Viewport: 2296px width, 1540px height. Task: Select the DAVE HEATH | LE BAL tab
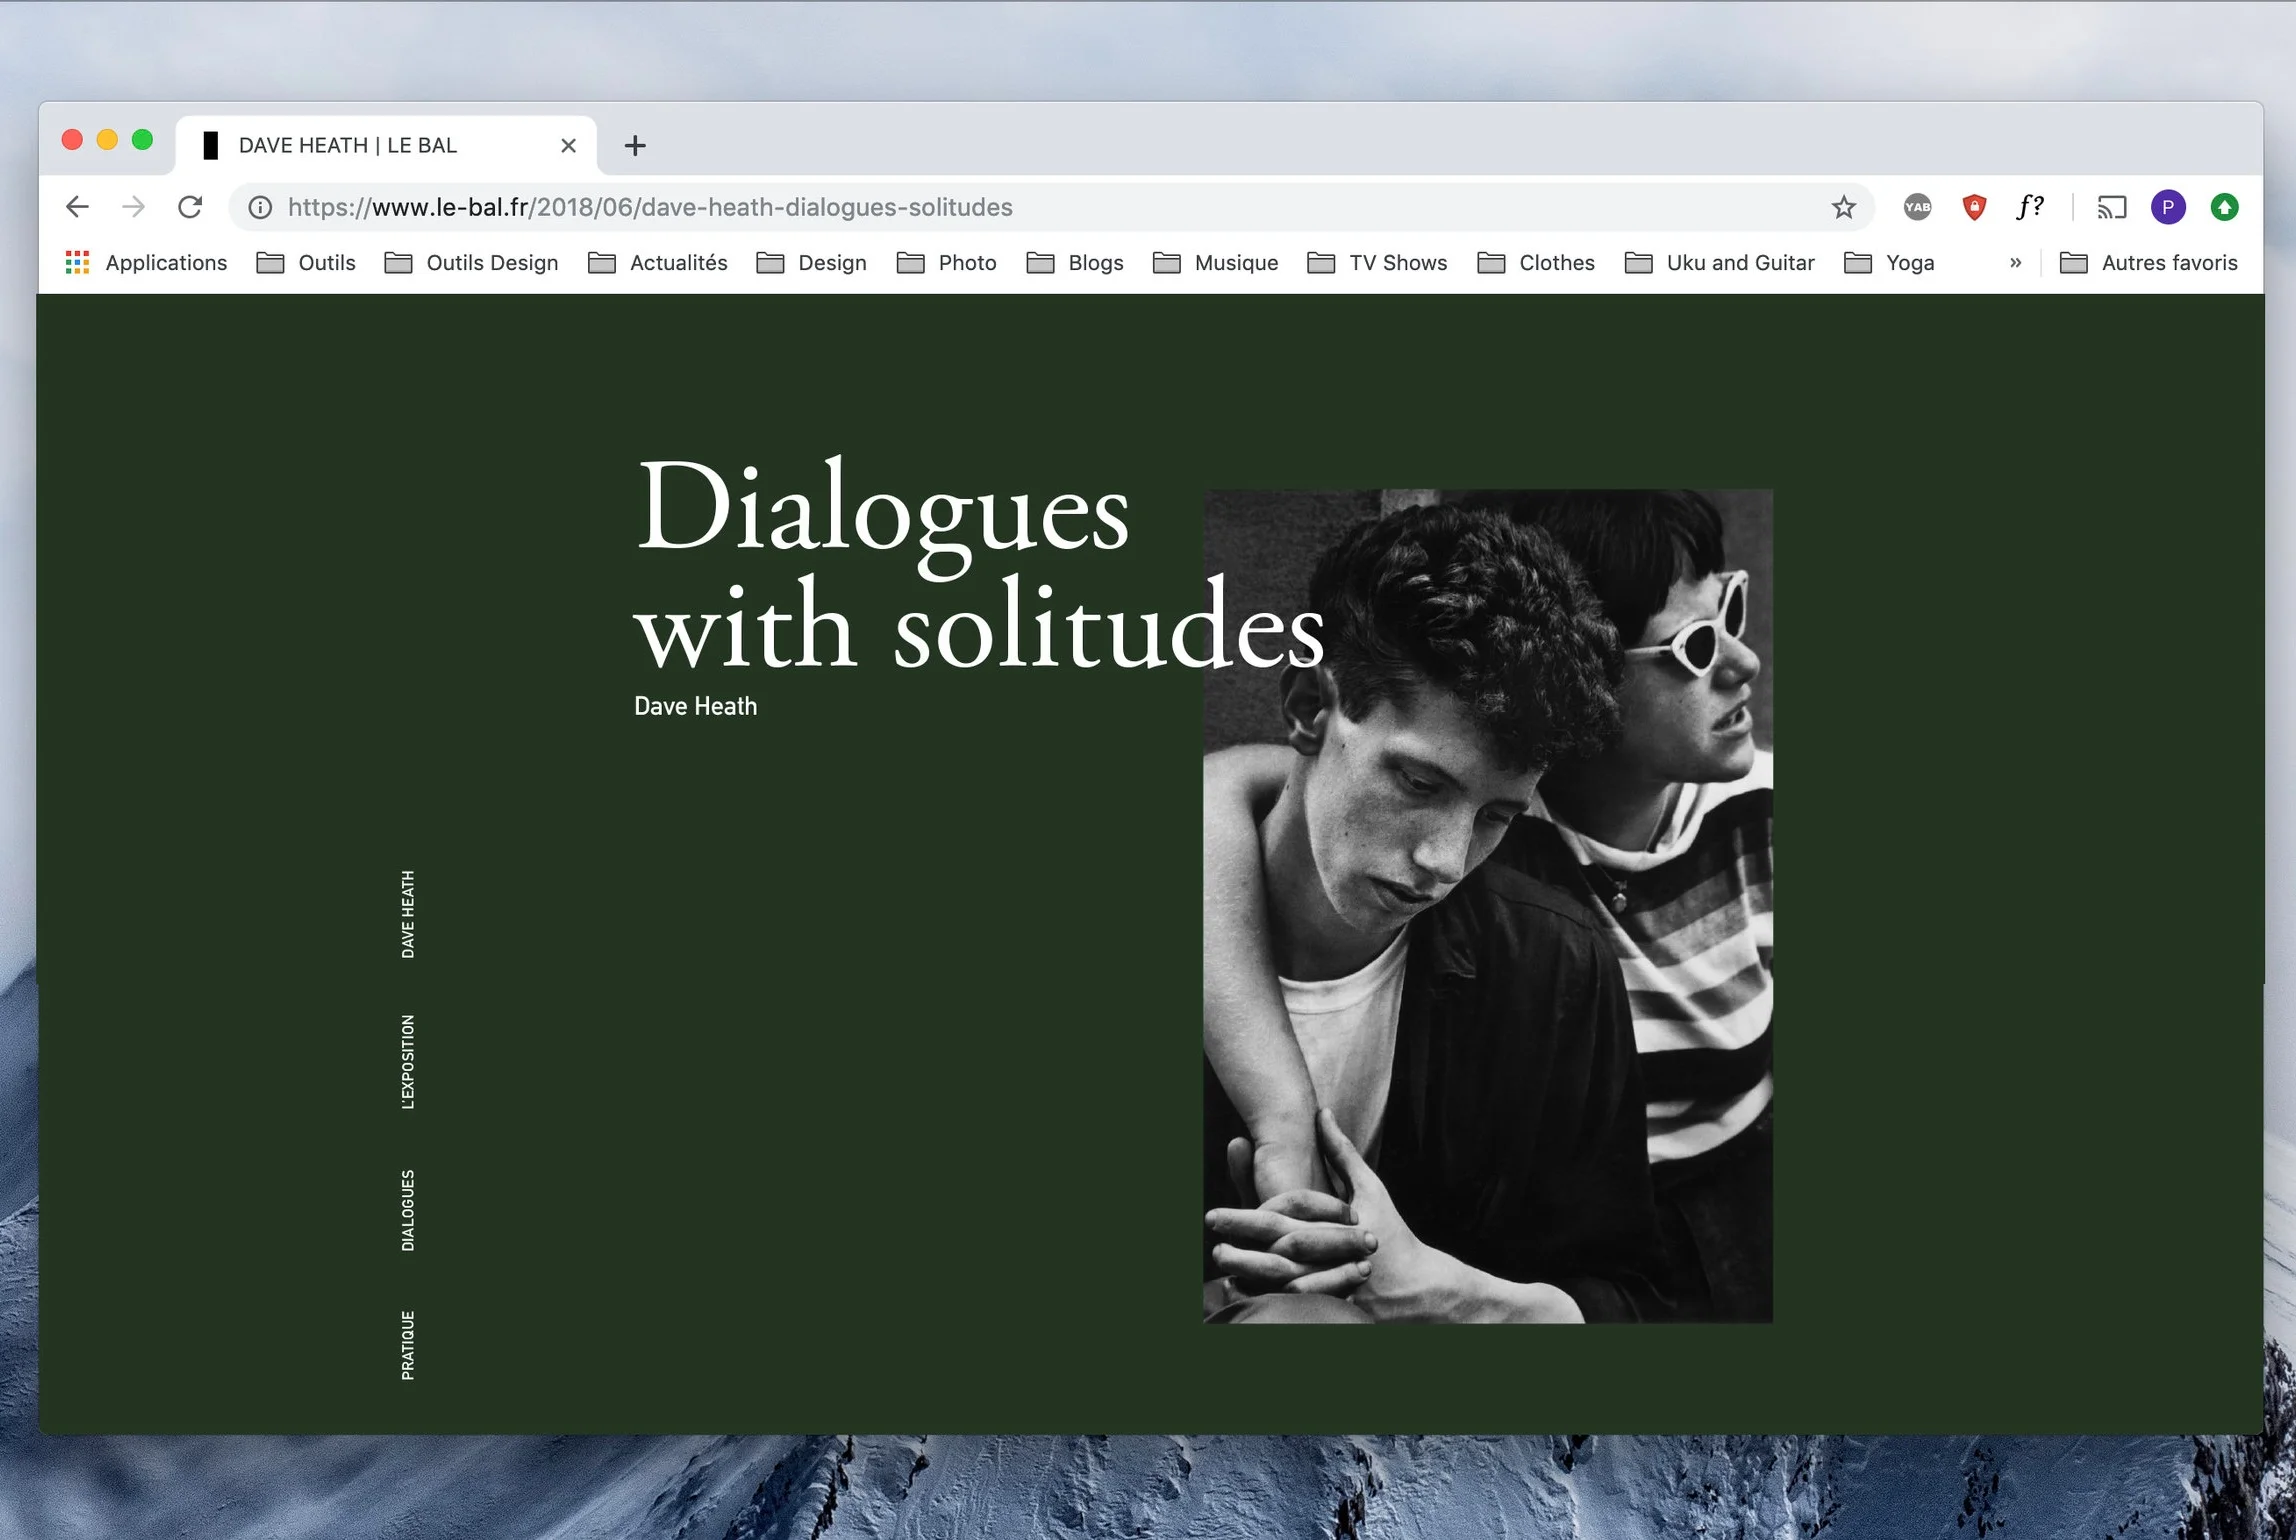click(x=386, y=146)
